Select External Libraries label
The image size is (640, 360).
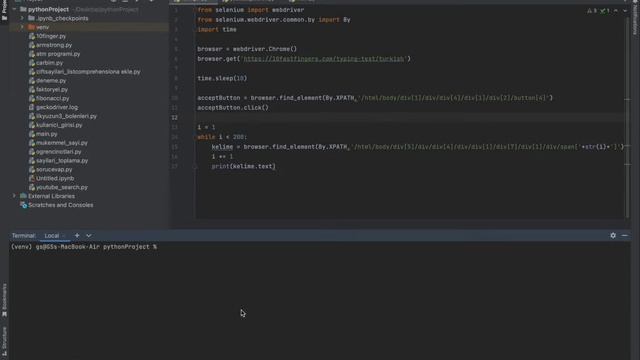point(51,196)
